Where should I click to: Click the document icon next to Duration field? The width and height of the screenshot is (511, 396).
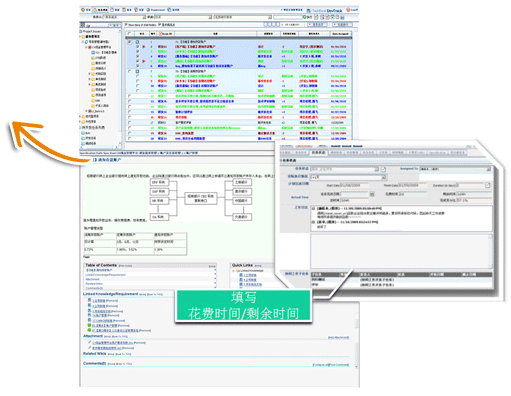(x=487, y=185)
